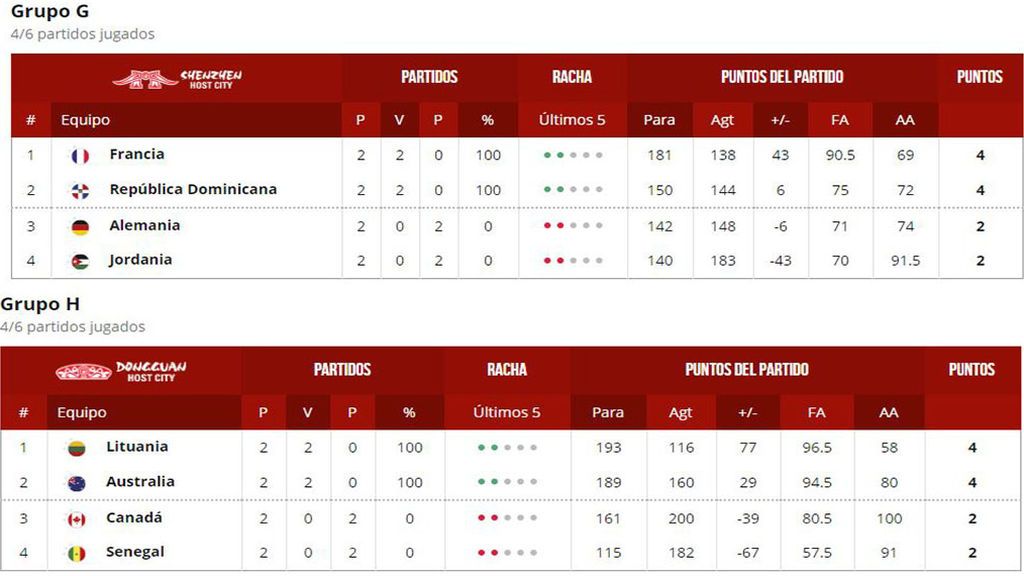Click the Jordan flag icon
1024x576 pixels.
pyautogui.click(x=80, y=262)
